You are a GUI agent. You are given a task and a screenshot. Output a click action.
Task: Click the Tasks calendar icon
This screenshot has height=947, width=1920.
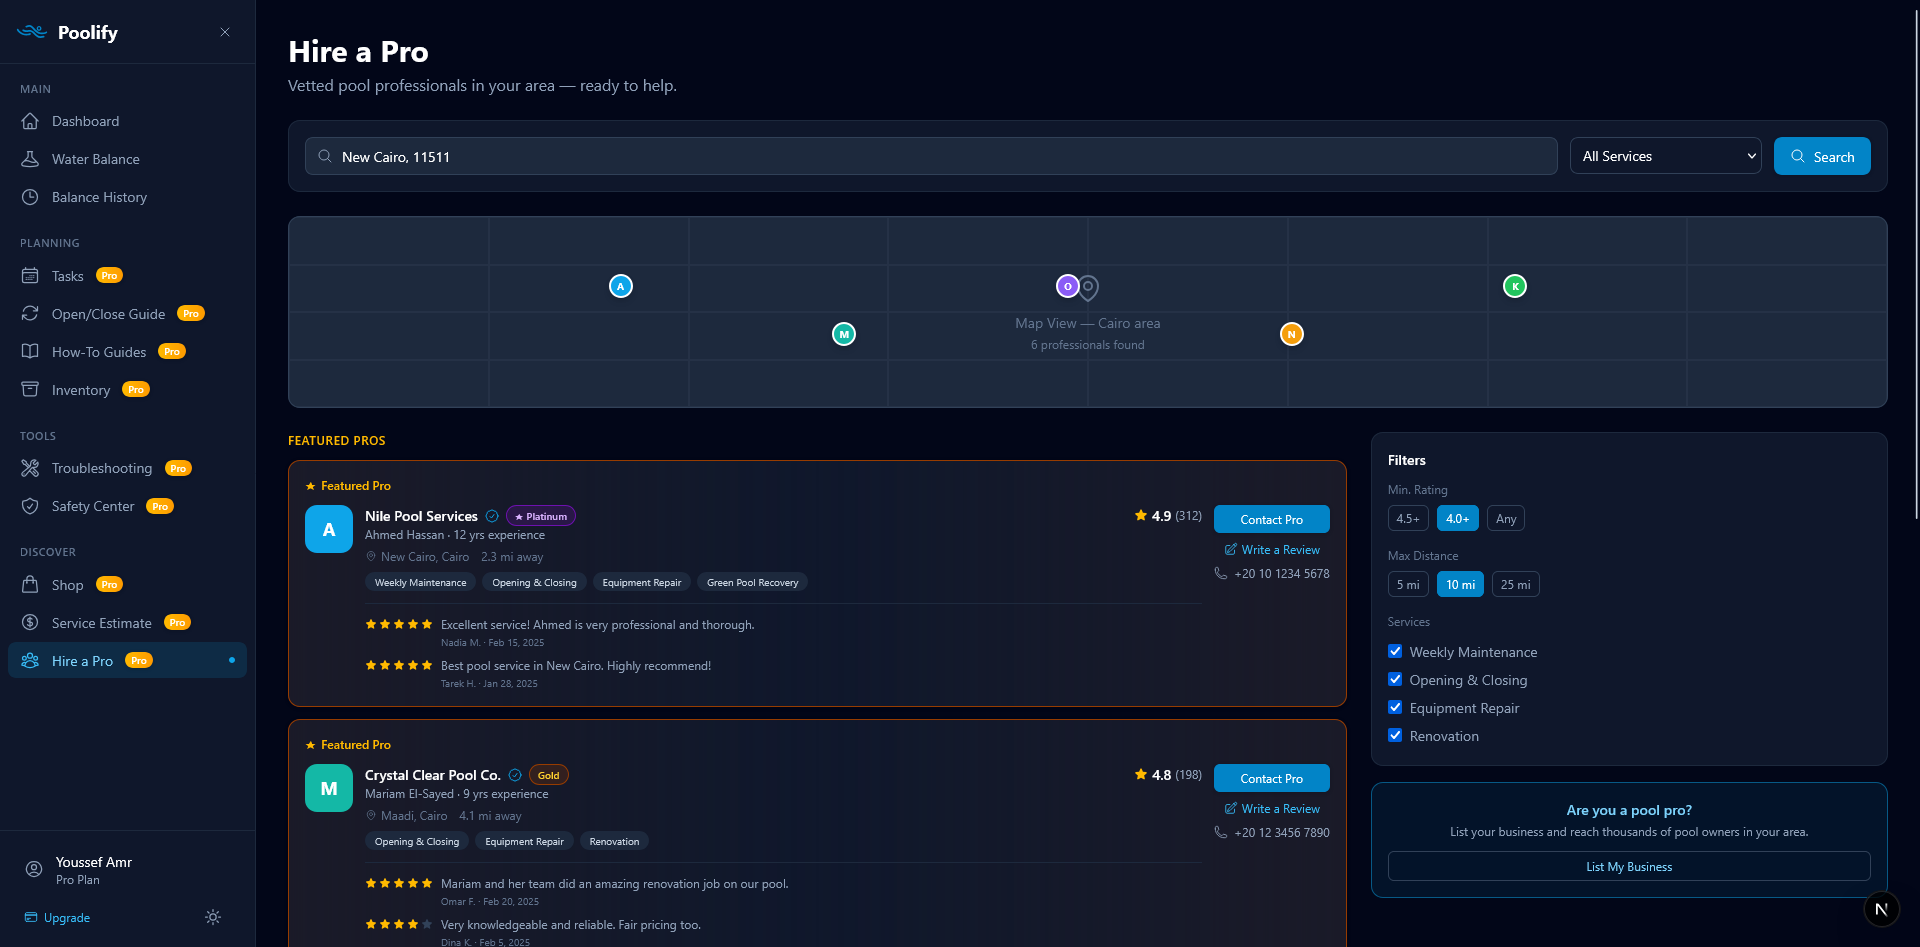click(30, 276)
